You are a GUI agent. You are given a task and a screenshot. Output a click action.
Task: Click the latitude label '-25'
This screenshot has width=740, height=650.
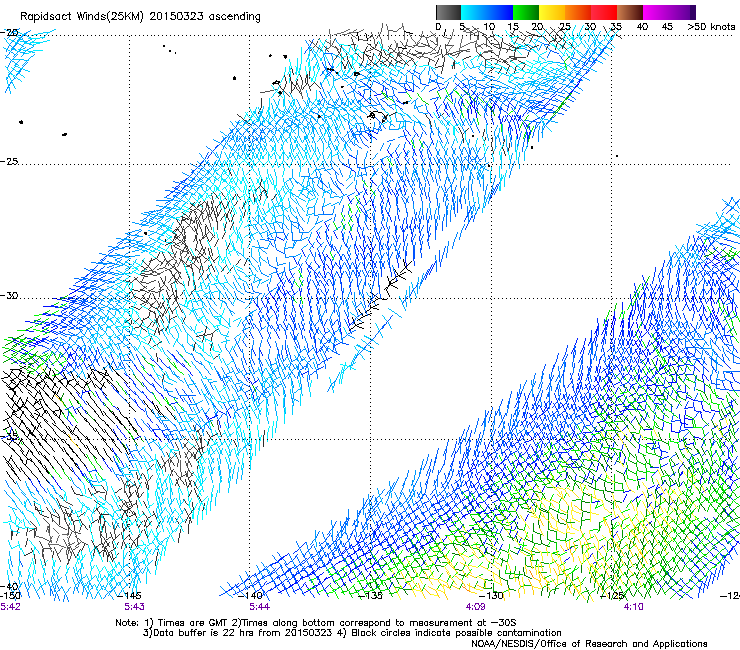tap(9, 161)
